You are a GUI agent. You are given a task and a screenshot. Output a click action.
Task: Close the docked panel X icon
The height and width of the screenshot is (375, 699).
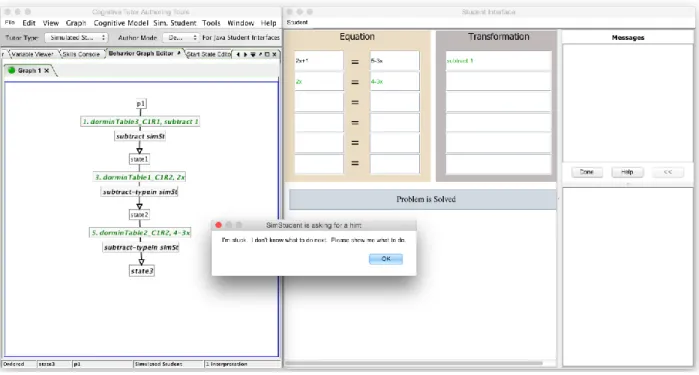click(x=274, y=54)
